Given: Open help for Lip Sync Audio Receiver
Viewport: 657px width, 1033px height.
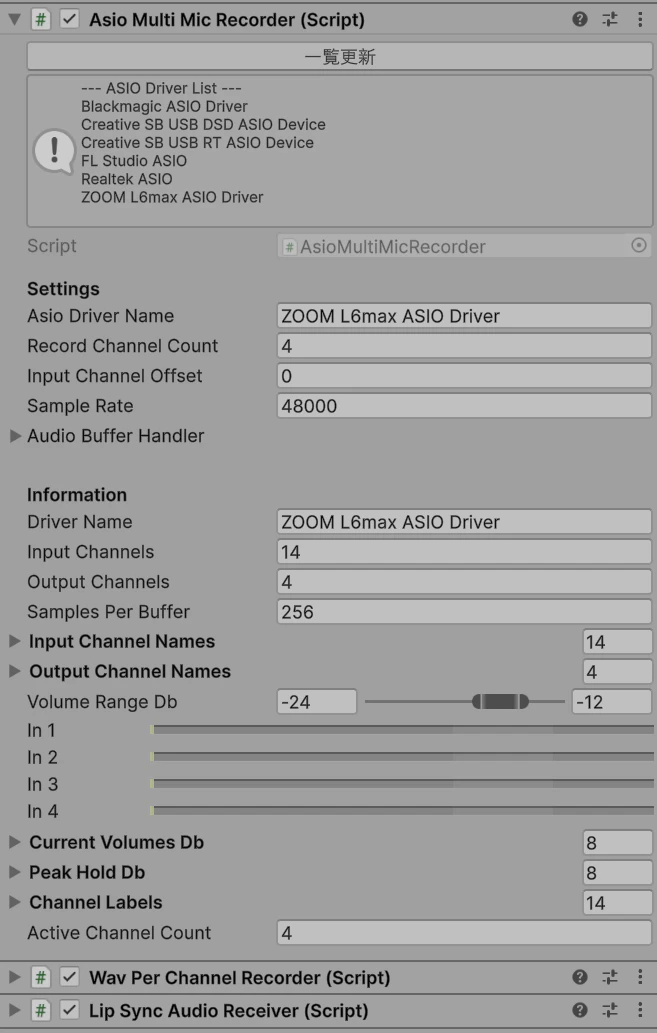Looking at the screenshot, I should pyautogui.click(x=580, y=1010).
